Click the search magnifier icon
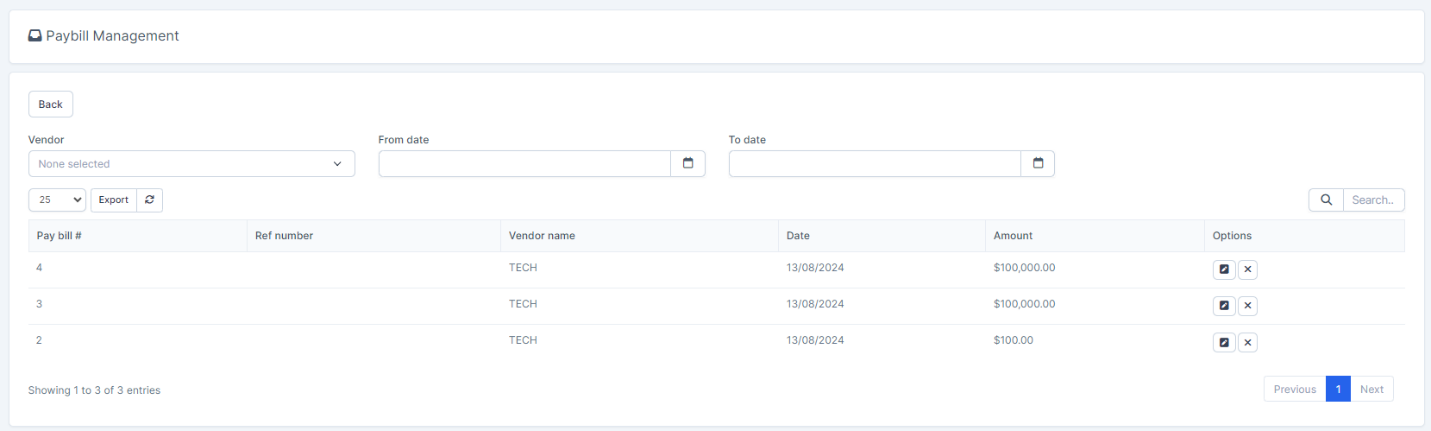 (x=1326, y=200)
